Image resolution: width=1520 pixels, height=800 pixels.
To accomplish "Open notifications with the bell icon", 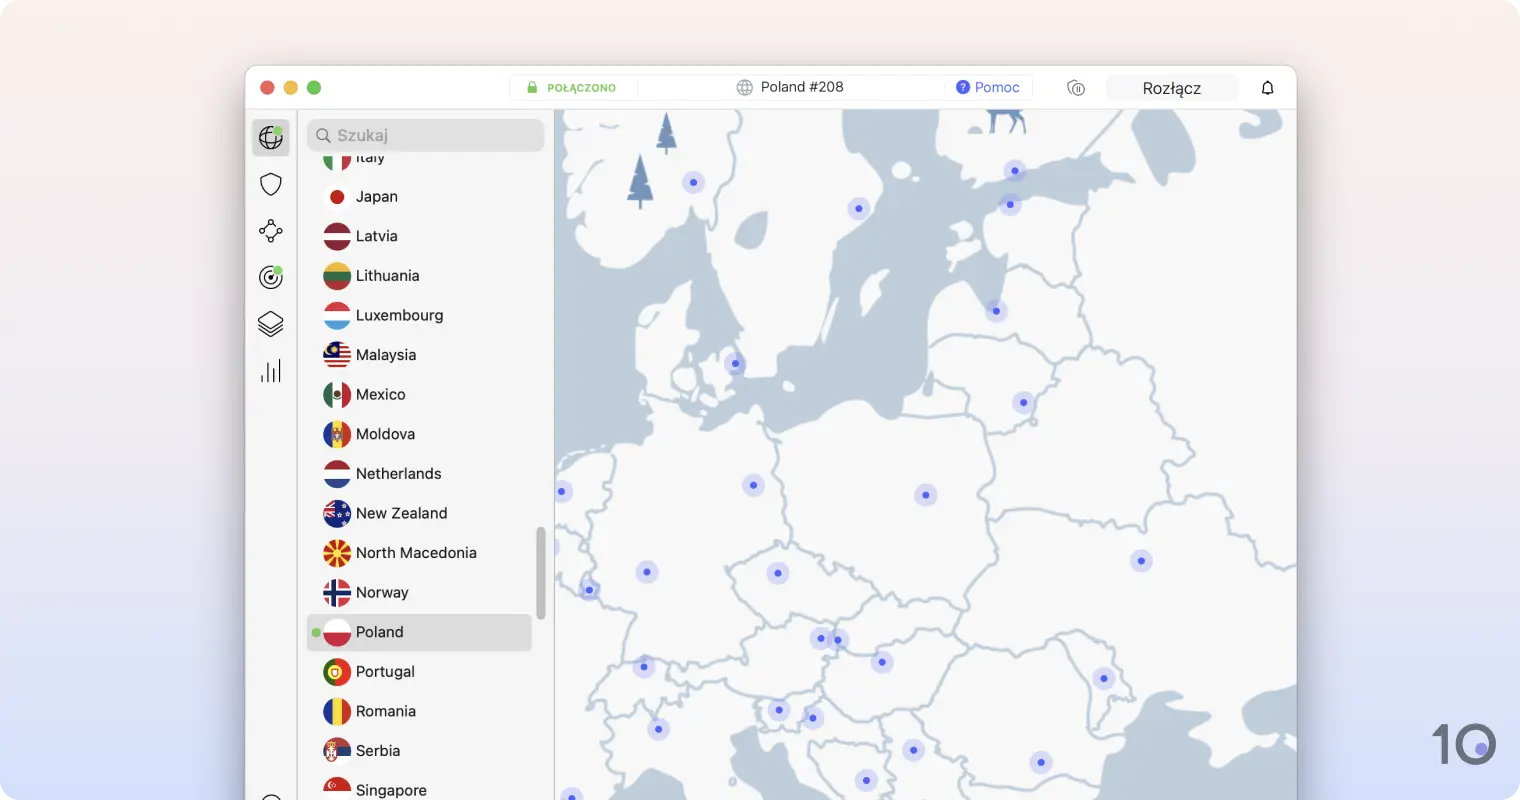I will click(x=1267, y=88).
